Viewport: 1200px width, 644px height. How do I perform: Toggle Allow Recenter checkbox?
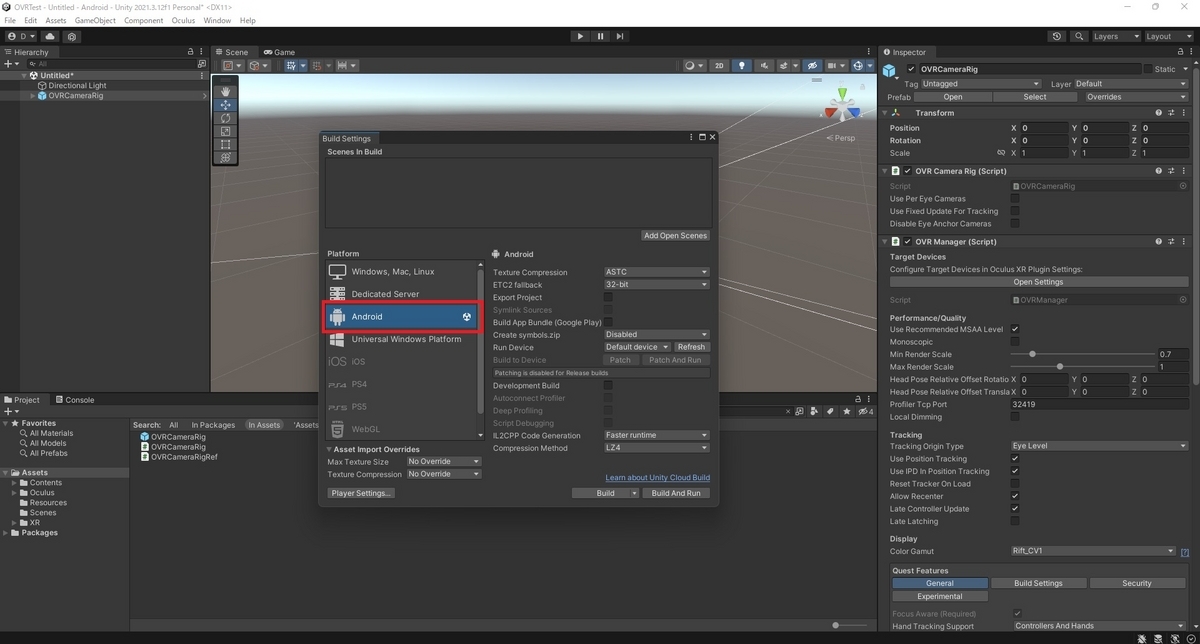[x=1015, y=496]
